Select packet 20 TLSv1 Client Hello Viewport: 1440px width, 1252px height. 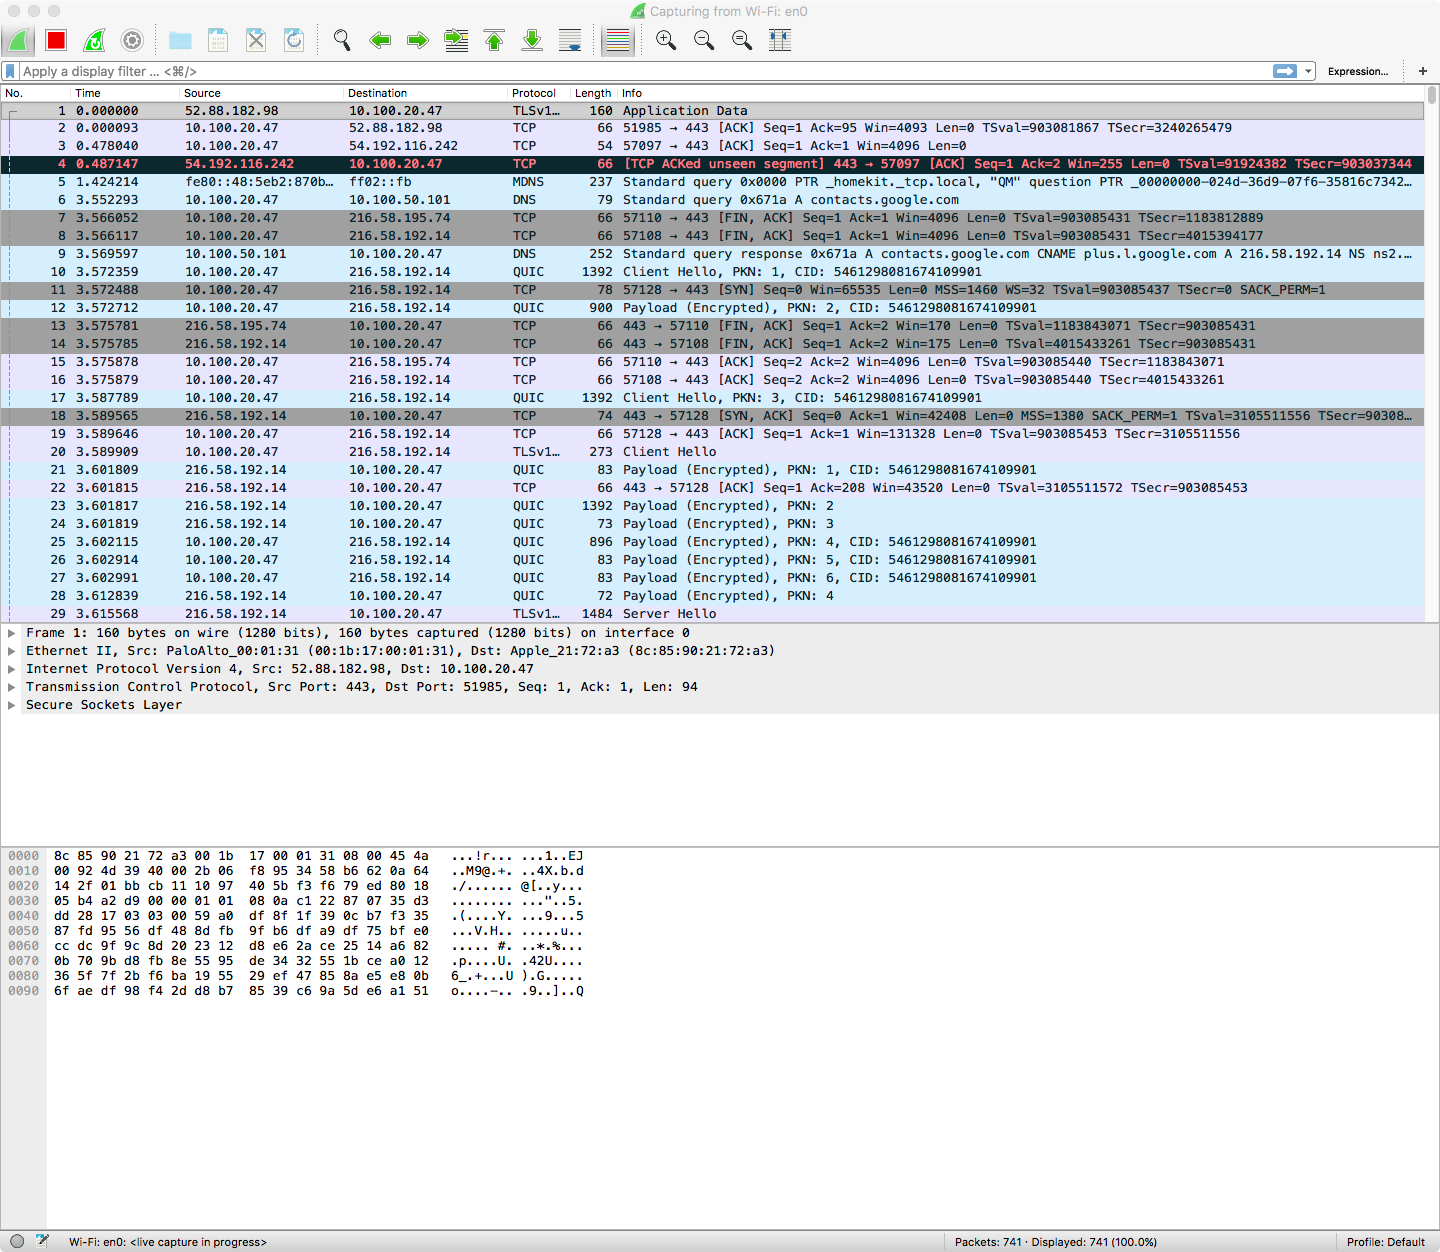[x=712, y=452]
